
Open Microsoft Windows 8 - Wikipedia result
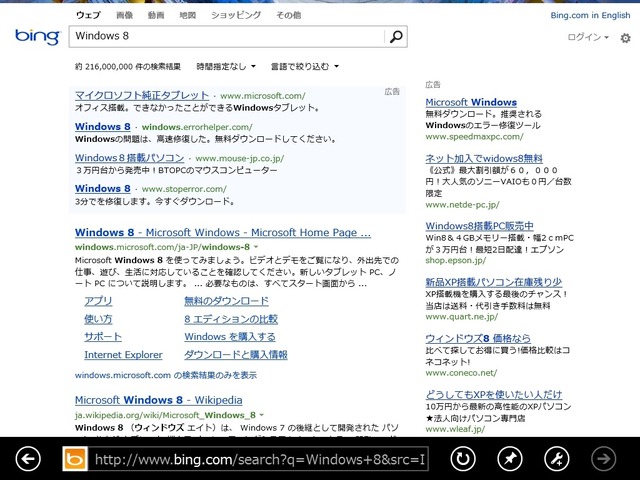pos(159,400)
